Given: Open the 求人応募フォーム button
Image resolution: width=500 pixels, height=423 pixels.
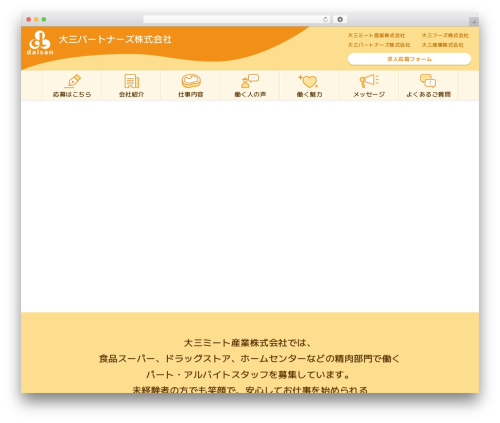Looking at the screenshot, I should [x=409, y=59].
